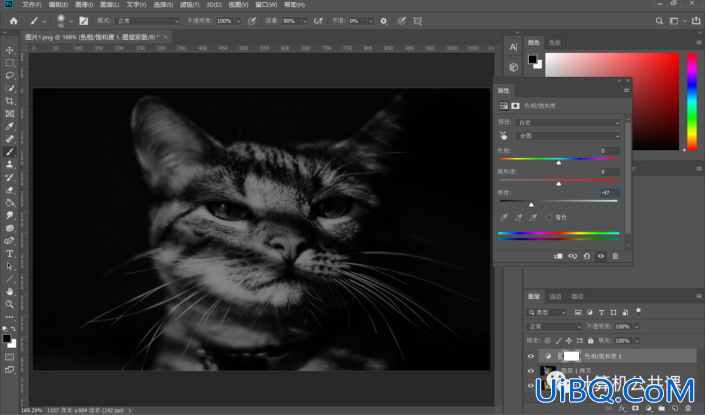Click the 明度 lightness slider handle
The height and width of the screenshot is (415, 705).
tap(531, 205)
